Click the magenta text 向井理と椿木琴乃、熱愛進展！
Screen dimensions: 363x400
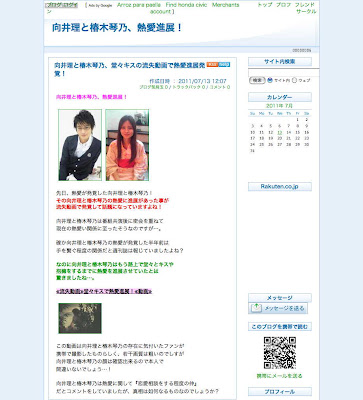tap(91, 97)
